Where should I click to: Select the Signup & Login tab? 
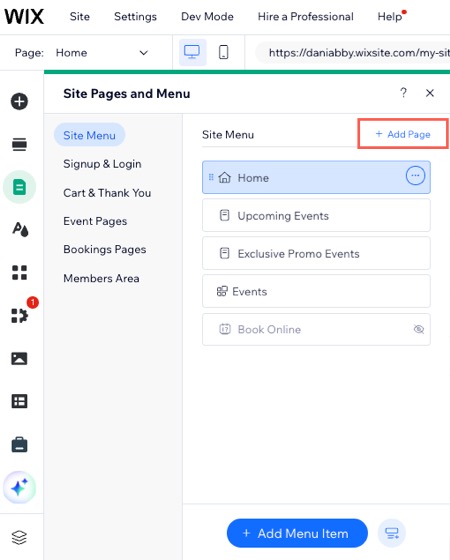pyautogui.click(x=102, y=164)
